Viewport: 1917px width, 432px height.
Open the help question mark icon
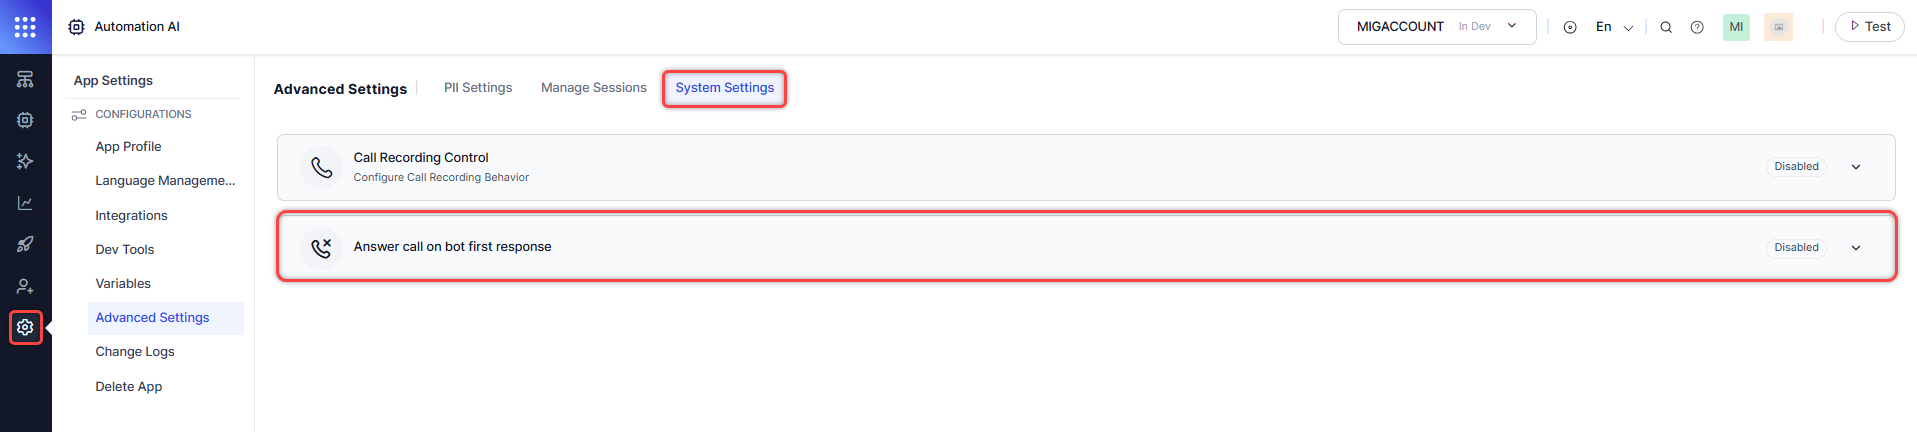click(1697, 27)
